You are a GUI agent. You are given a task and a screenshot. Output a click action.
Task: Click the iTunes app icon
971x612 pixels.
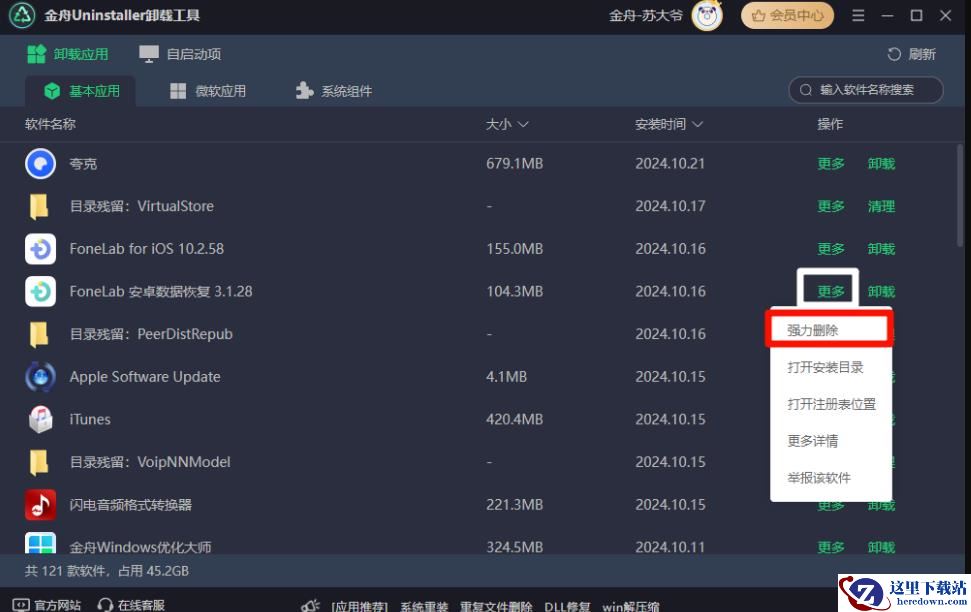(x=40, y=419)
